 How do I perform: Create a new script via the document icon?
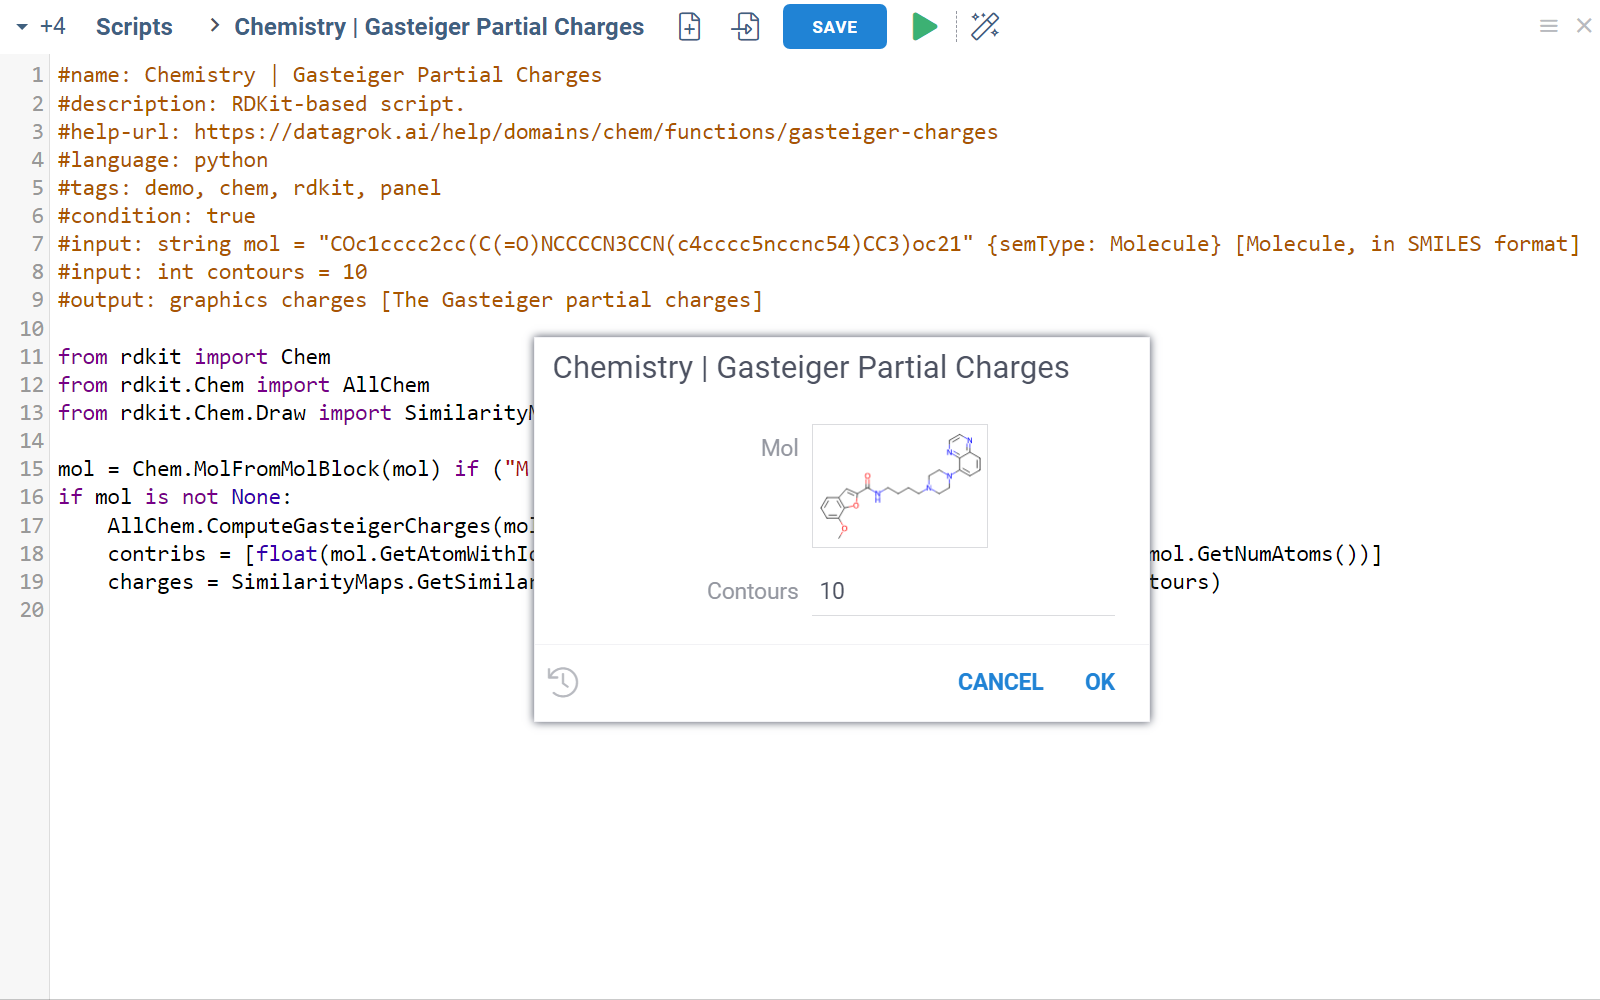[x=688, y=27]
